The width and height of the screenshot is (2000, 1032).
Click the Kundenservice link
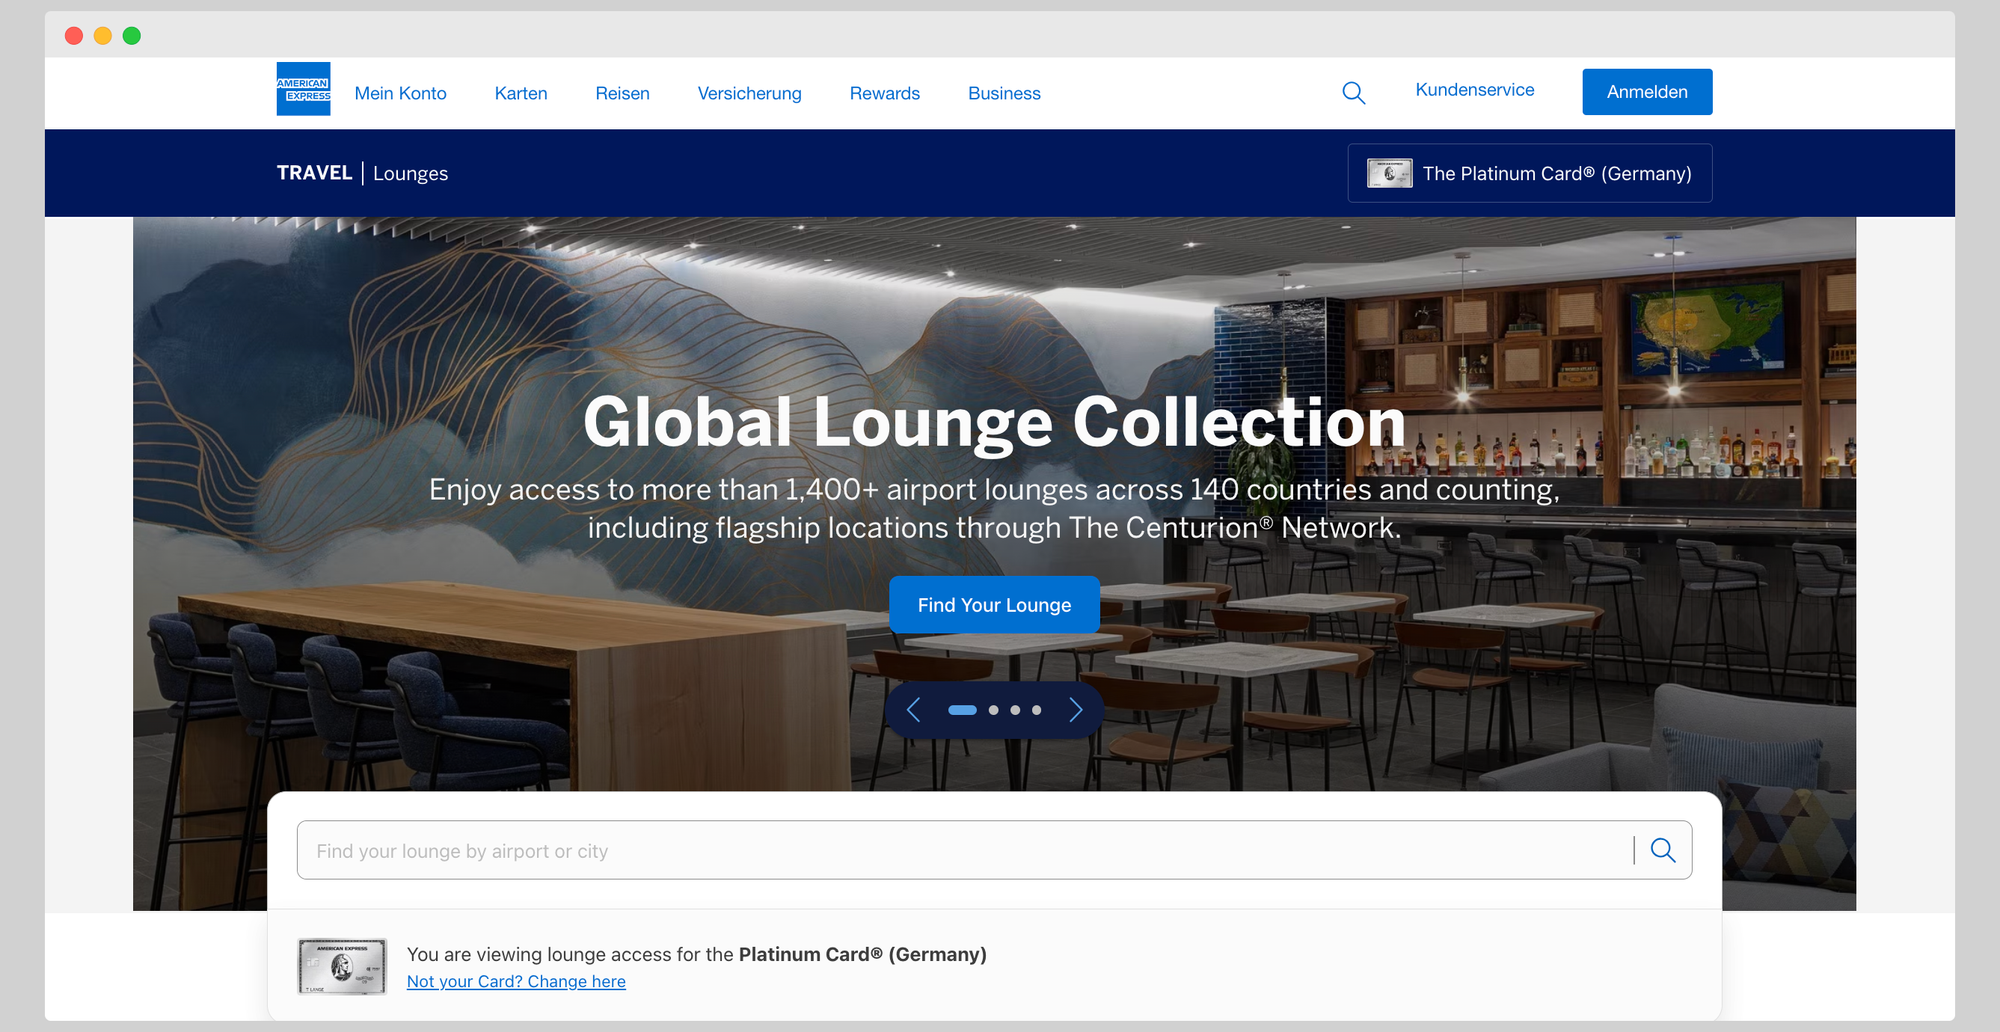[x=1474, y=90]
